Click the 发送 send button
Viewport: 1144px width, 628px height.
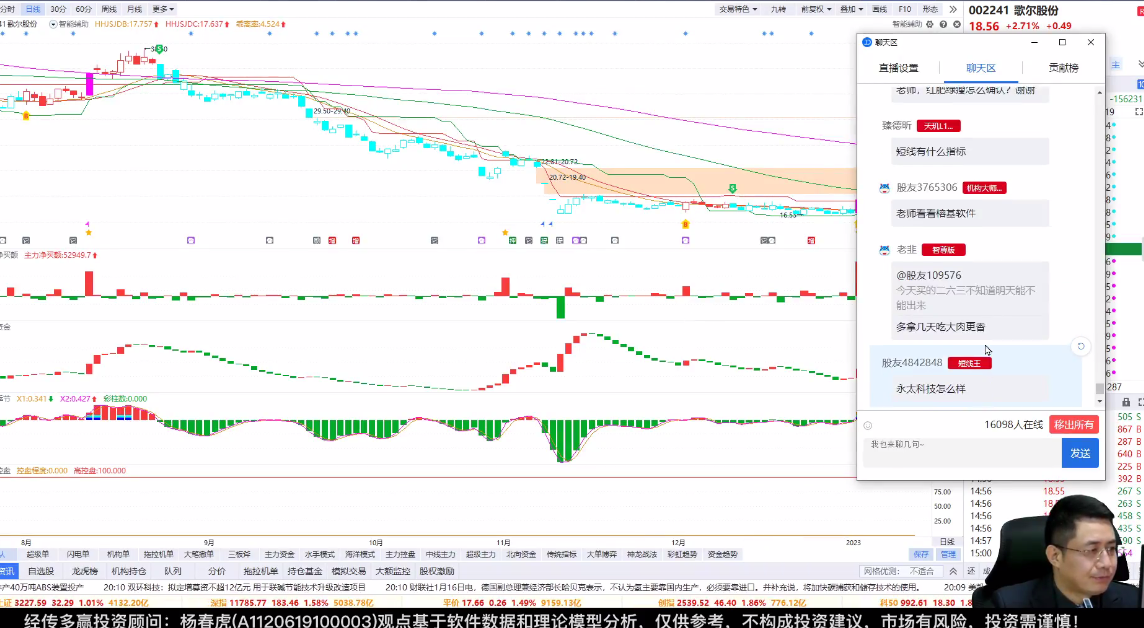point(1080,454)
